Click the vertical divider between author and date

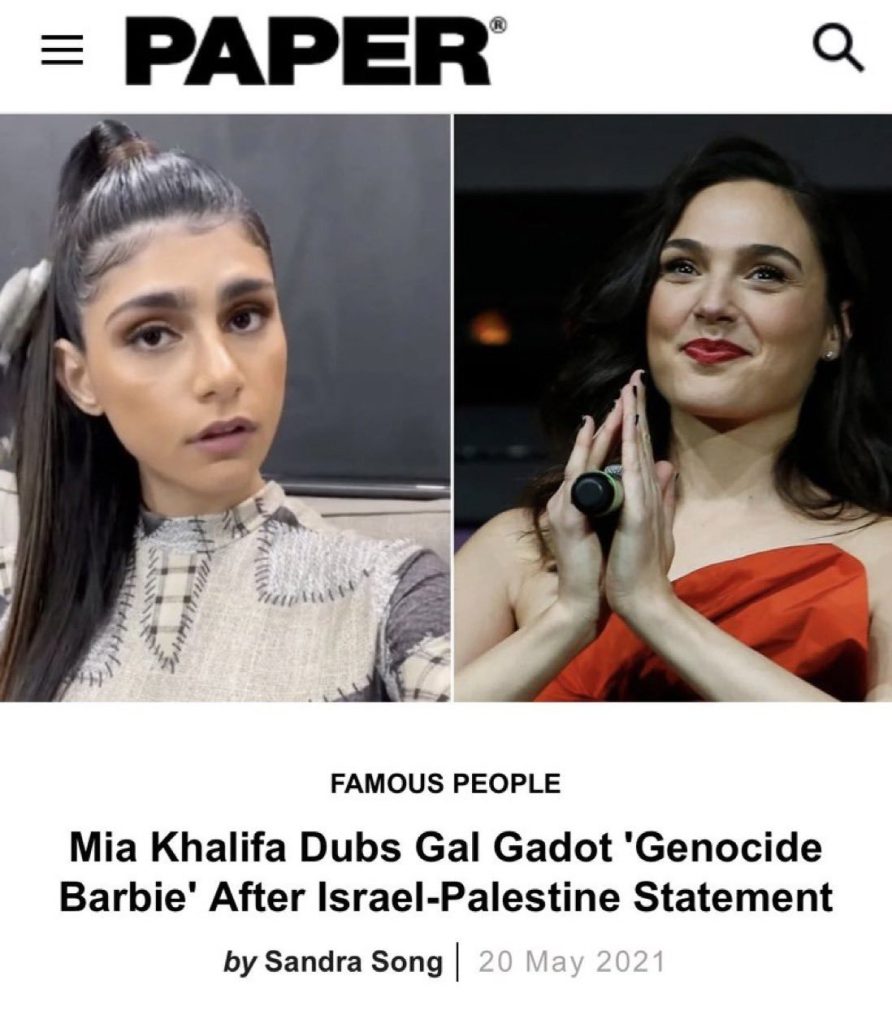click(457, 961)
